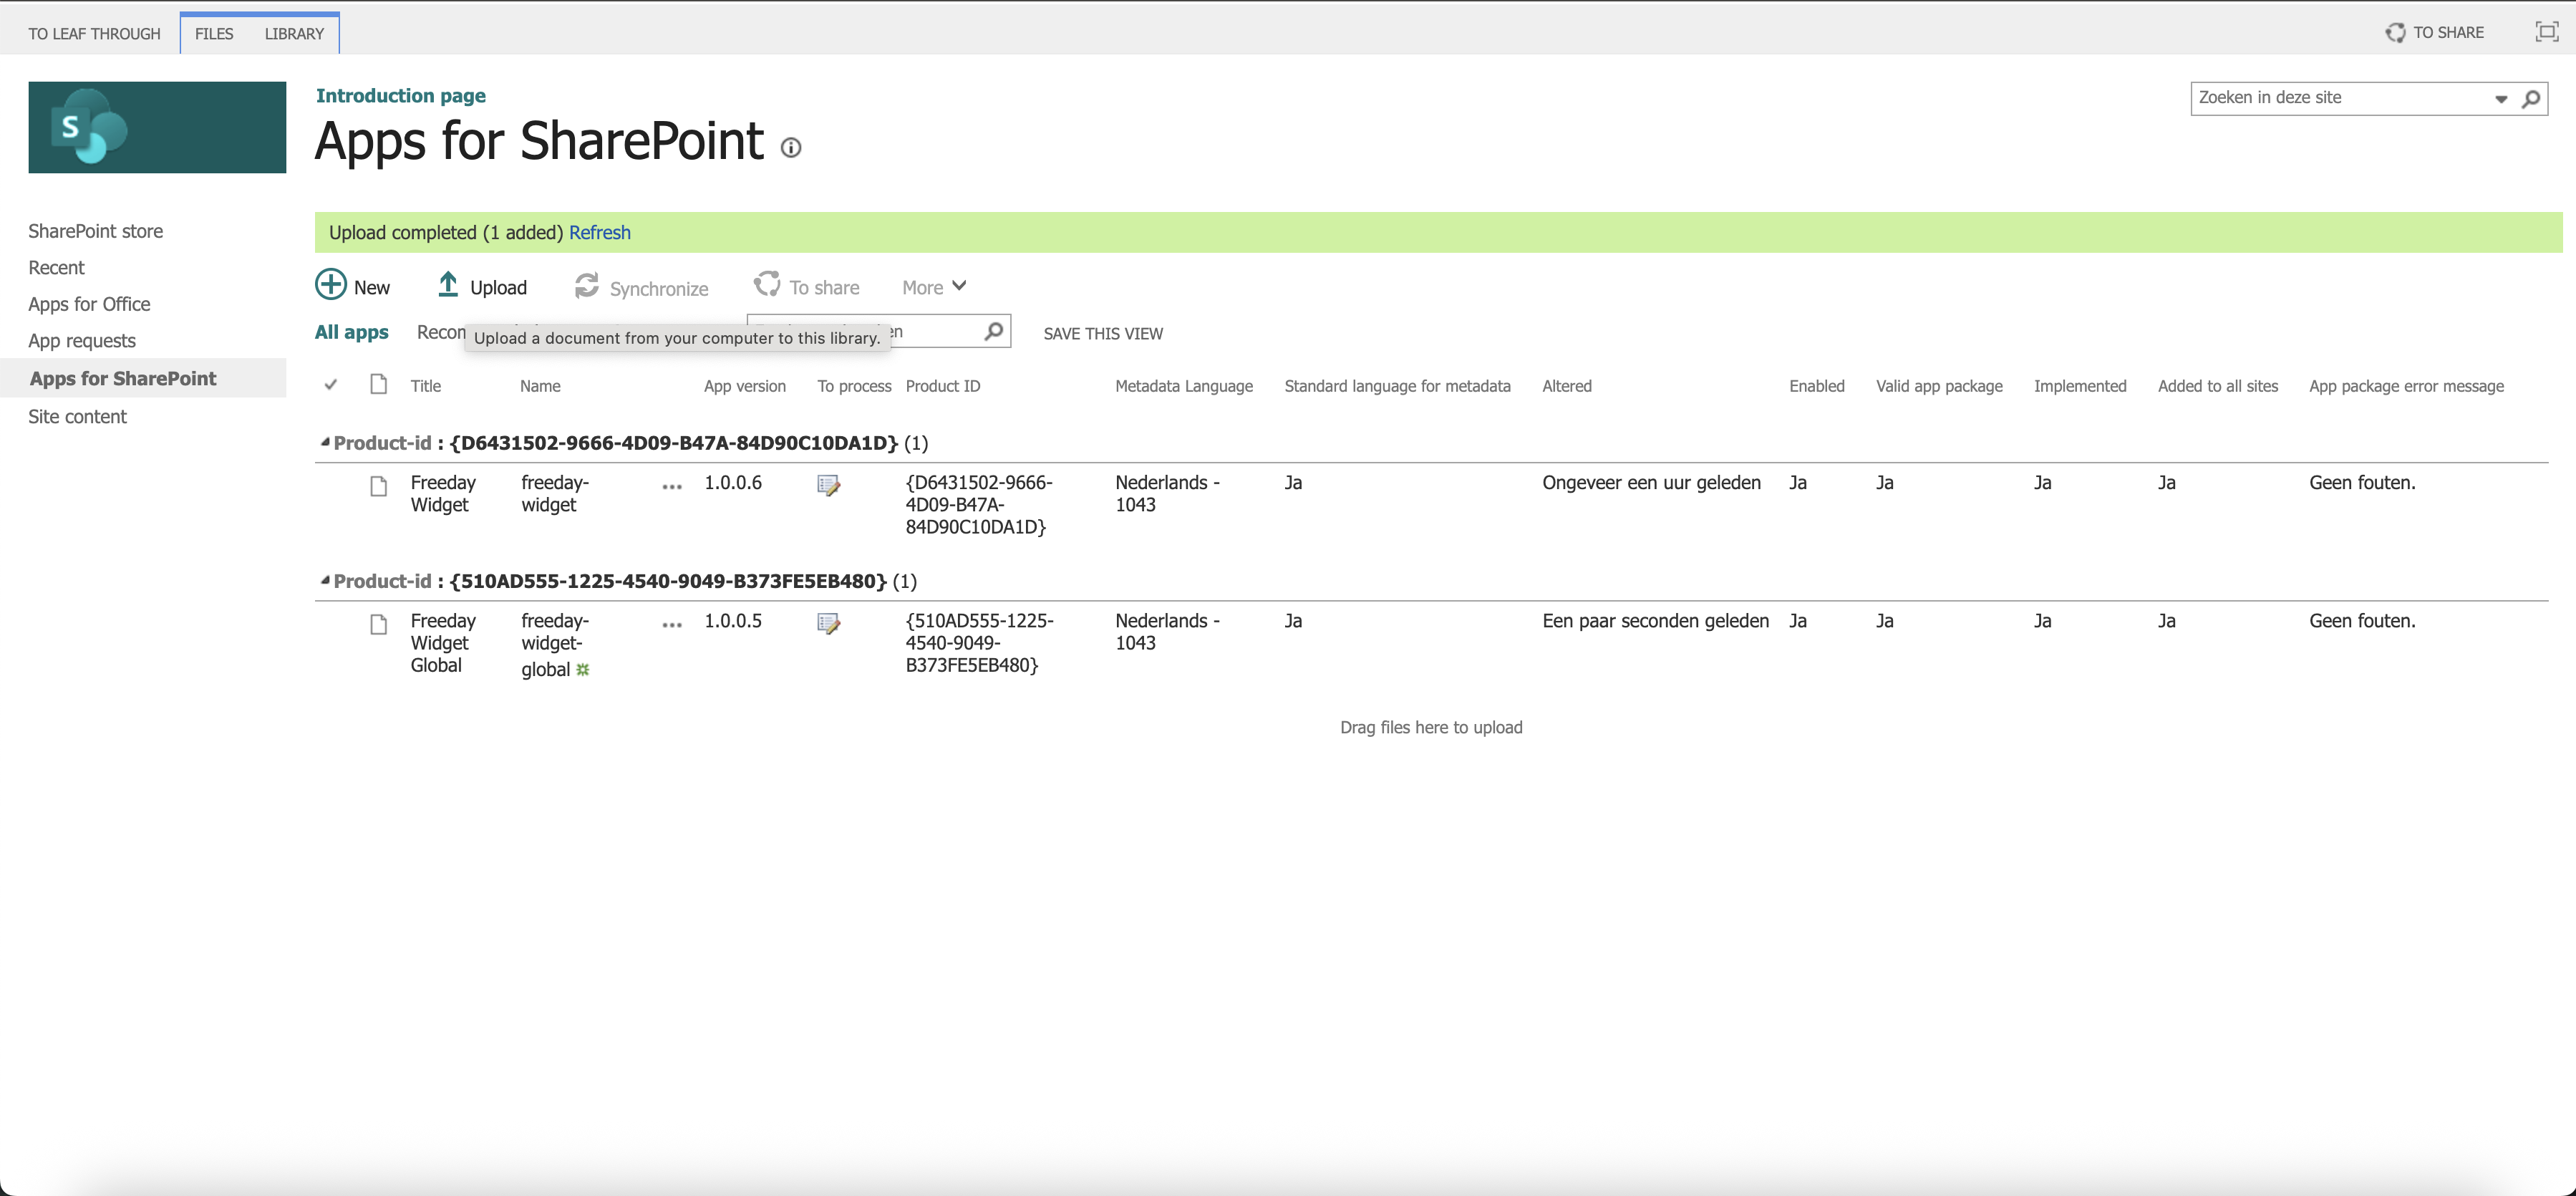The height and width of the screenshot is (1196, 2576).
Task: Click the Type document icon column header
Action: (x=378, y=384)
